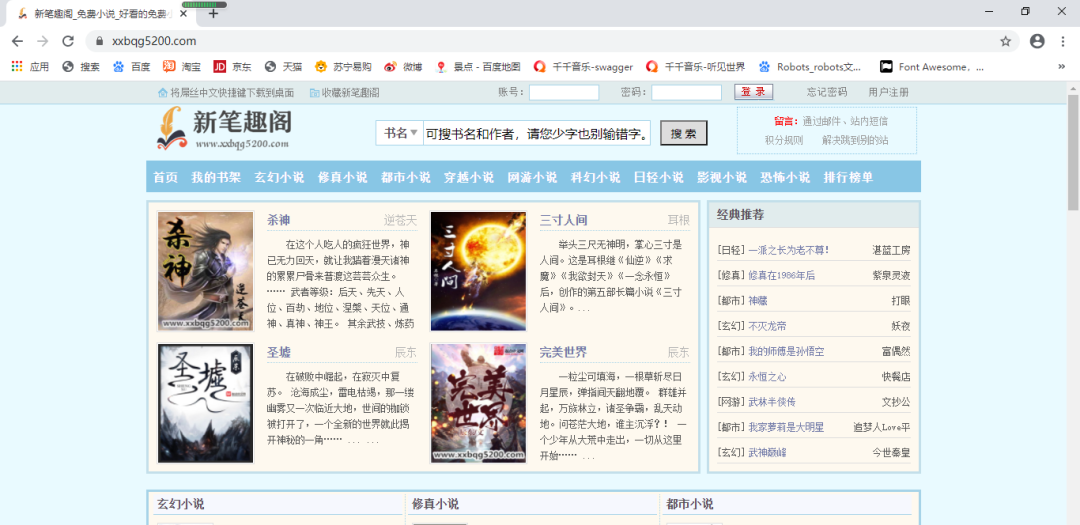Click the book search text box
This screenshot has height=525, width=1080.
click(537, 133)
